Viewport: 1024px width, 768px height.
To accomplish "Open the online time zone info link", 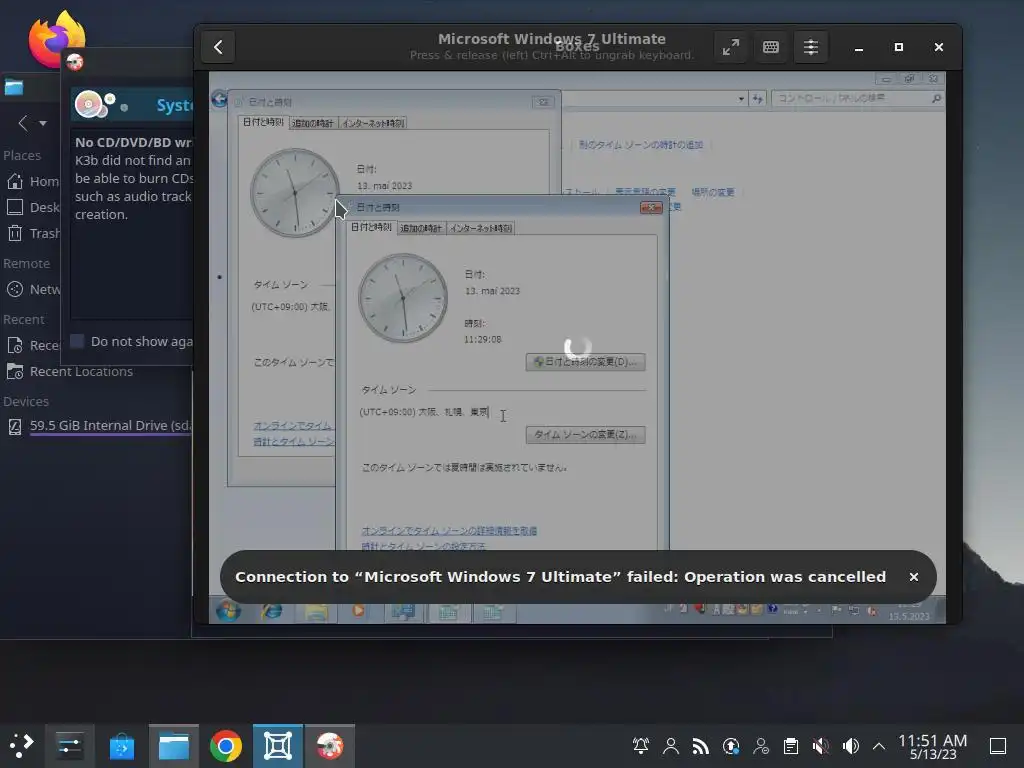I will (x=449, y=531).
